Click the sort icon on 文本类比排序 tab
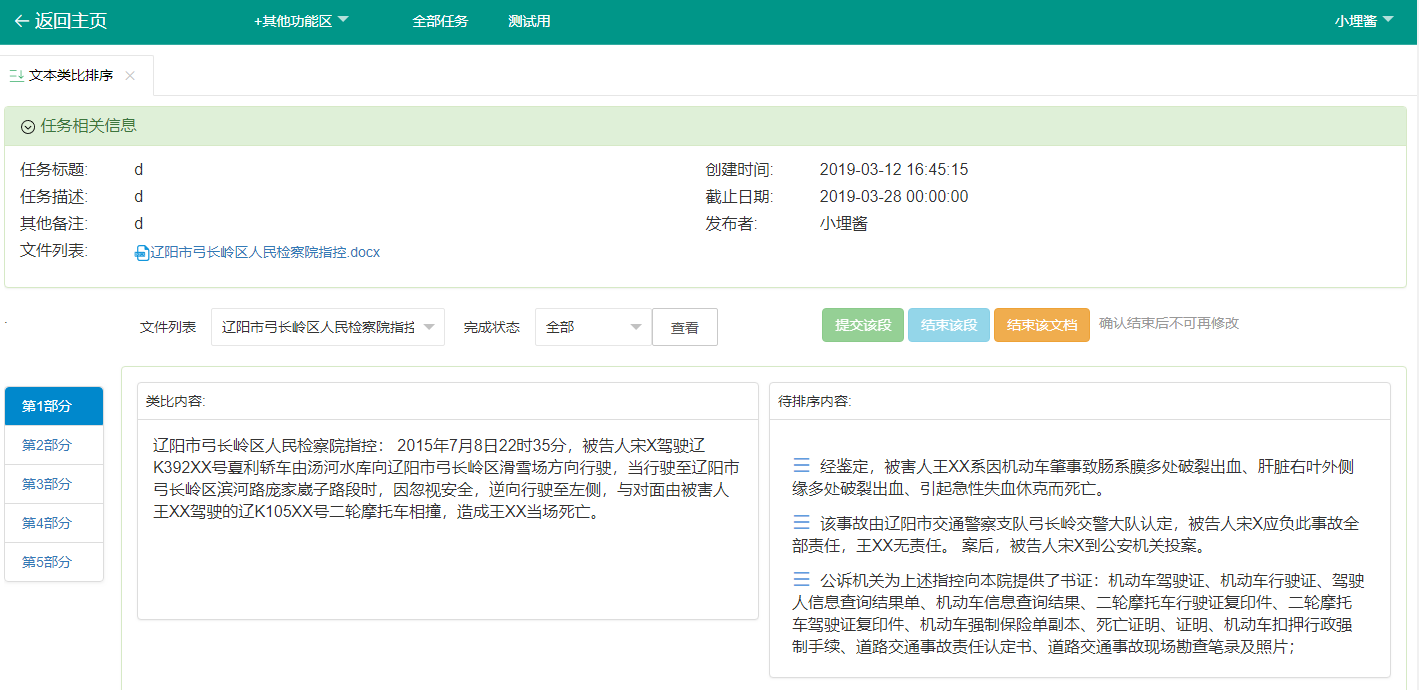 coord(16,76)
